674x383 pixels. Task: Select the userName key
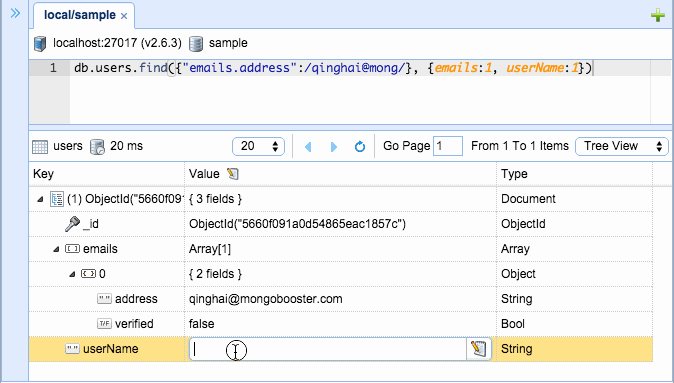pos(111,349)
